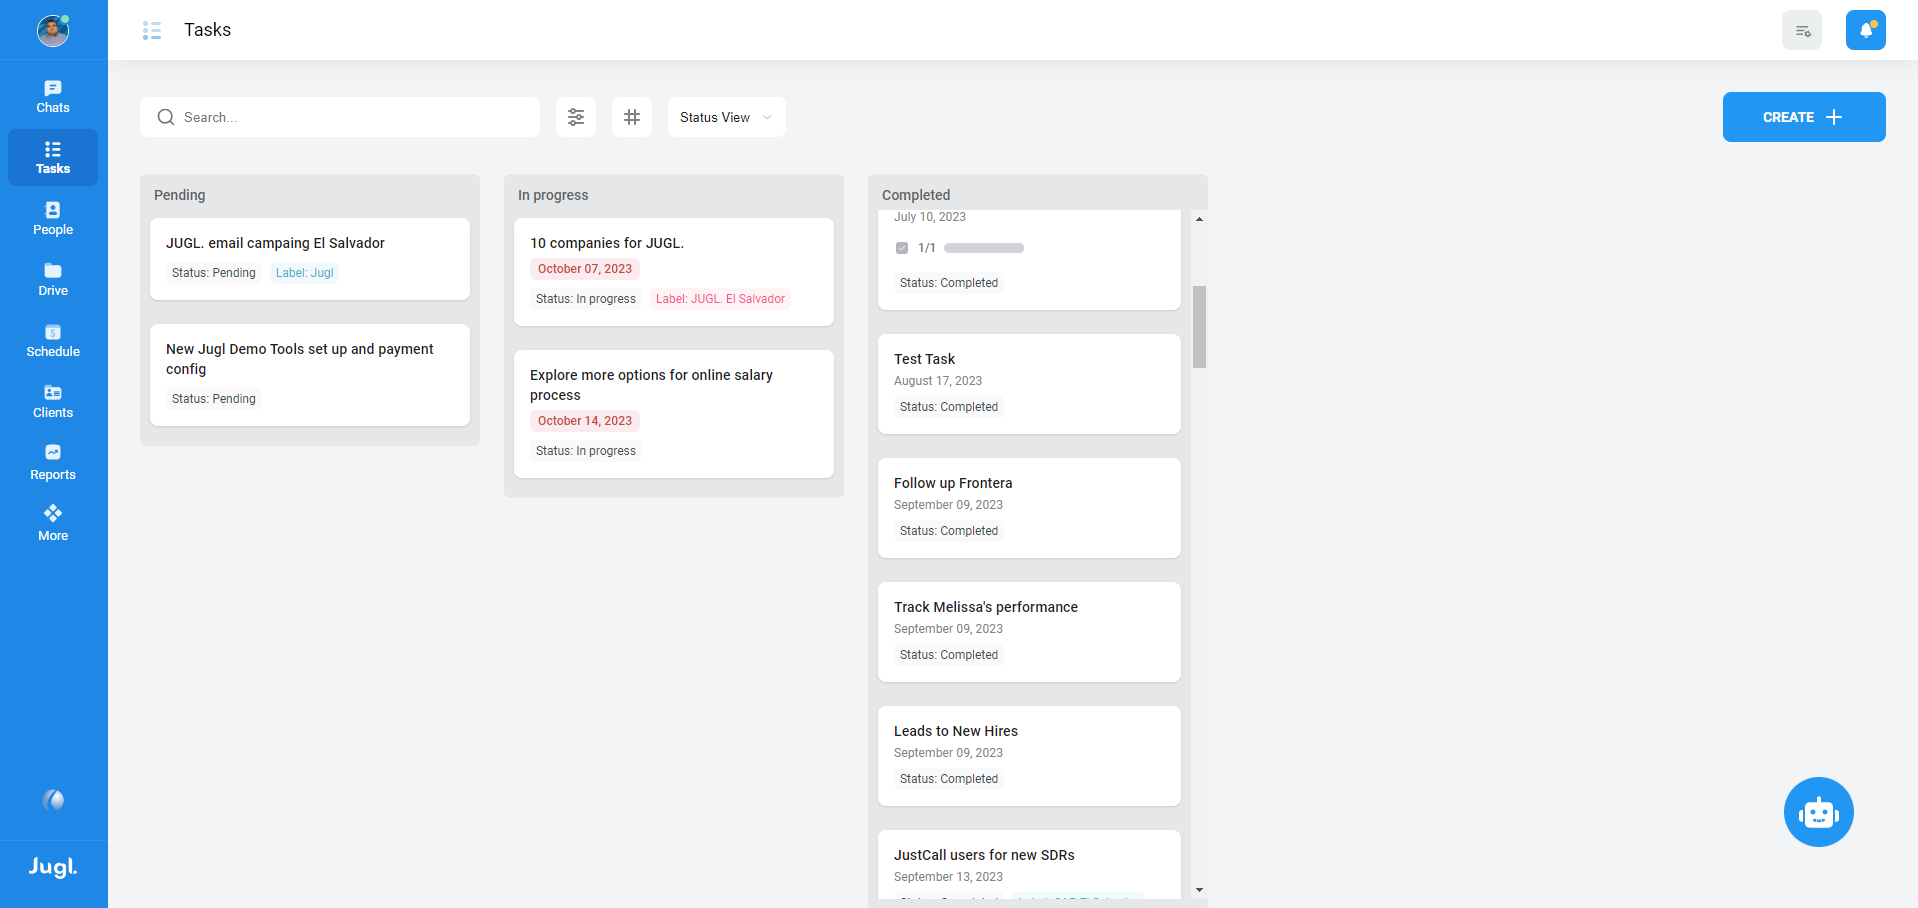Click the grid layout icon

coord(632,117)
